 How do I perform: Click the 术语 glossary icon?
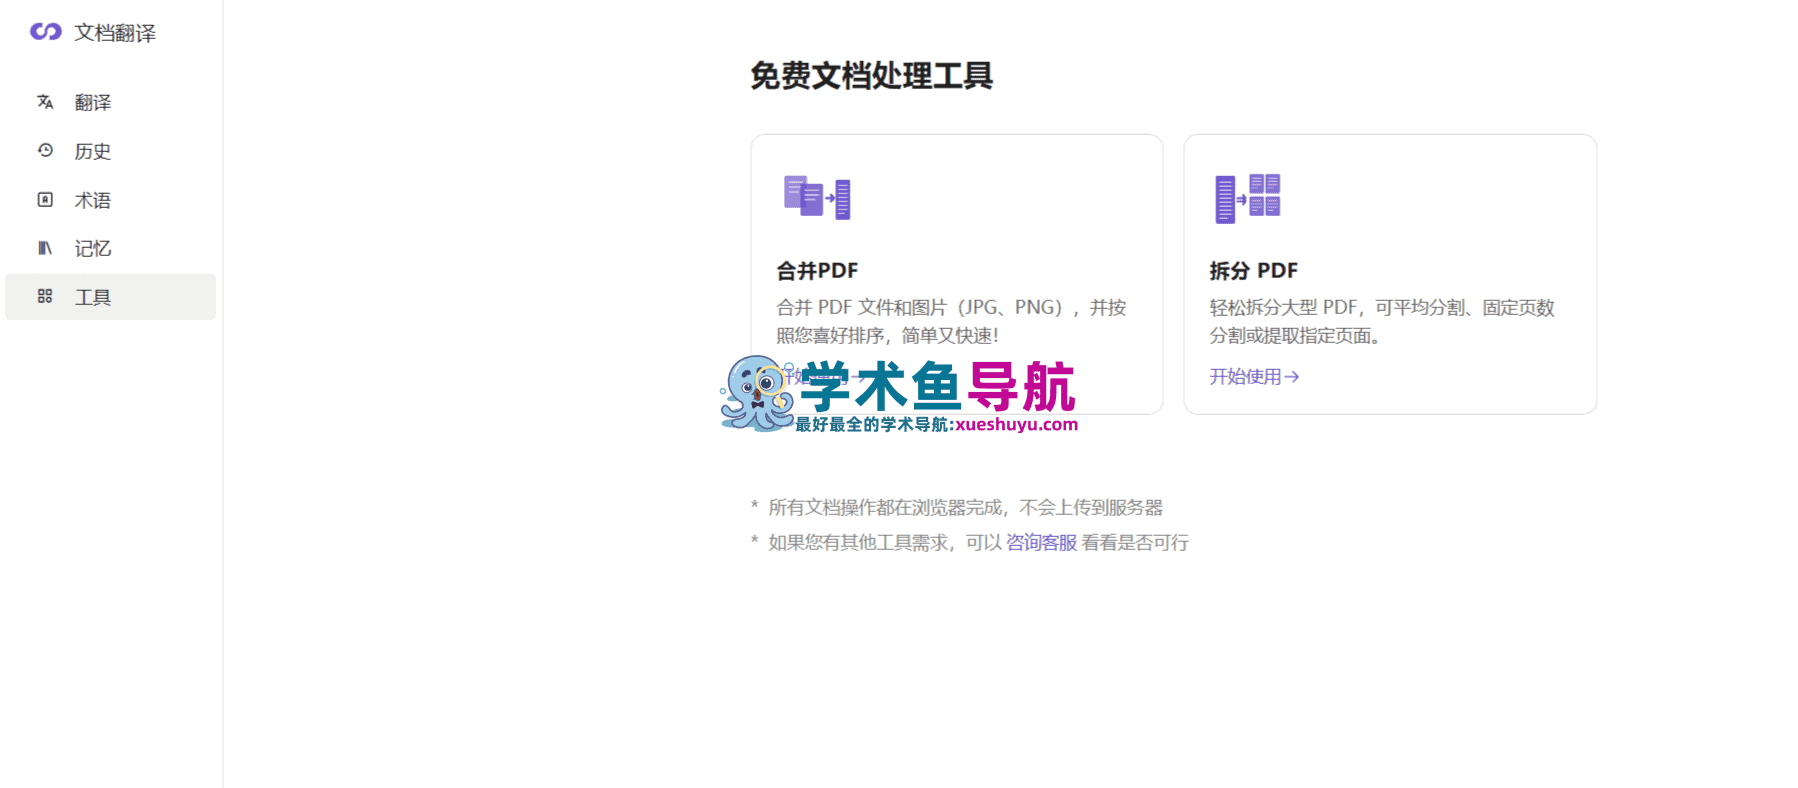click(x=45, y=200)
